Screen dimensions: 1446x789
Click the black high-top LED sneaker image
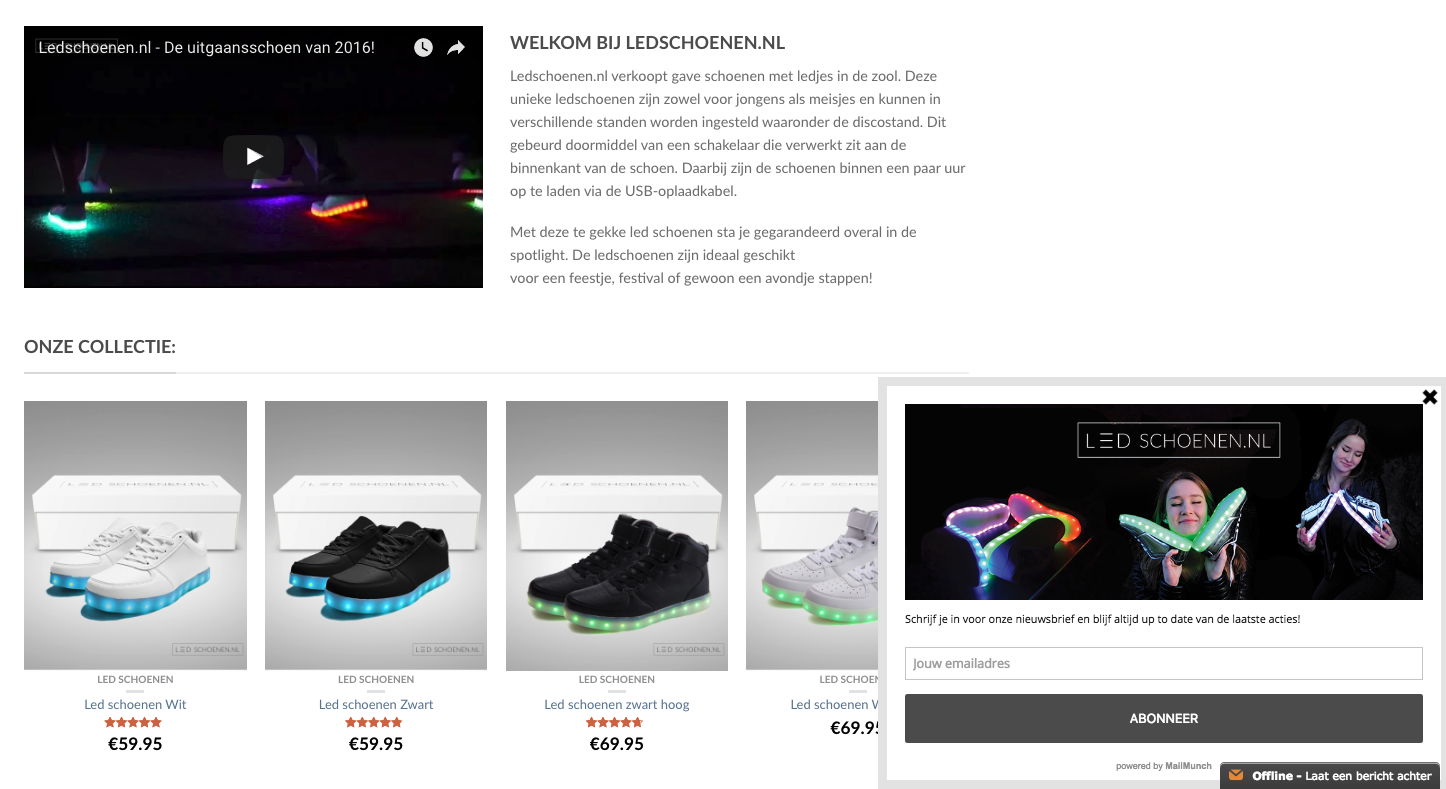click(617, 535)
